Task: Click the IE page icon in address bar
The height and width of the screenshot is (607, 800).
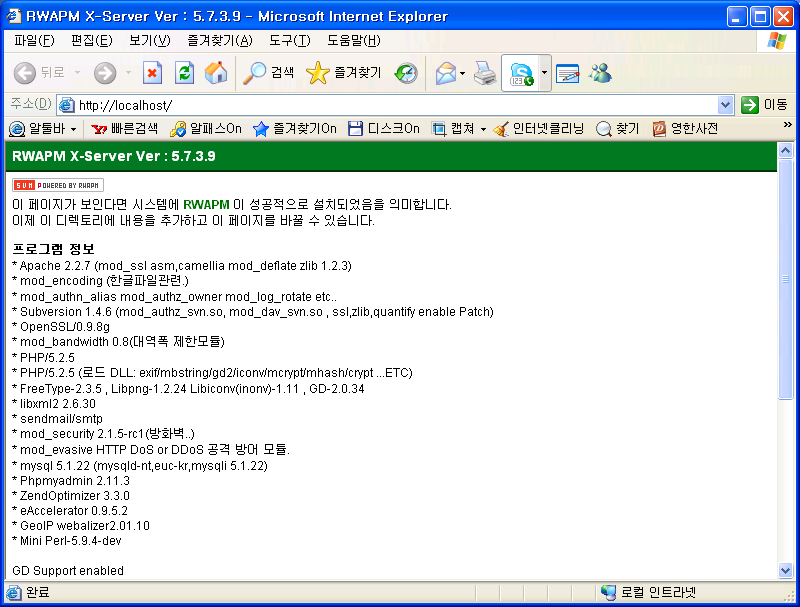Action: tap(67, 105)
